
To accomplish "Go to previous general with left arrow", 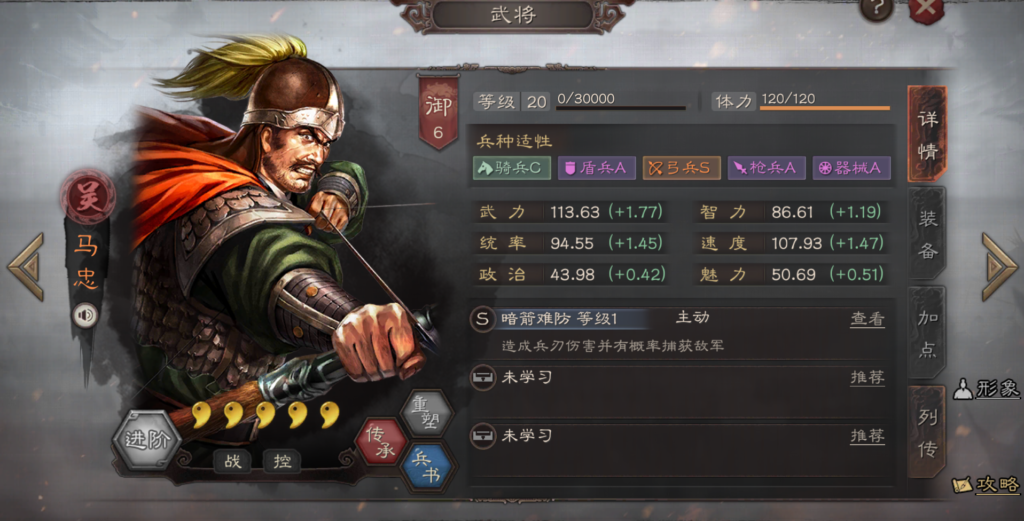I will [26, 267].
